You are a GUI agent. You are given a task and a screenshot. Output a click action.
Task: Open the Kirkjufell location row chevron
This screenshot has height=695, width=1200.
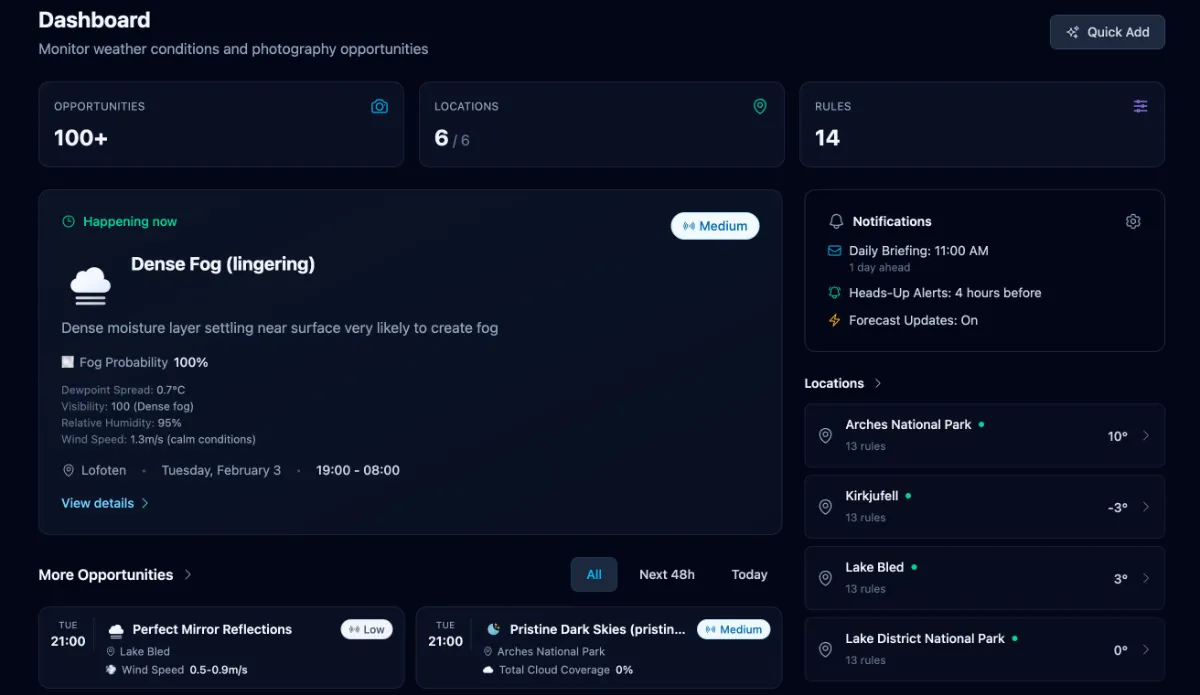tap(1146, 507)
